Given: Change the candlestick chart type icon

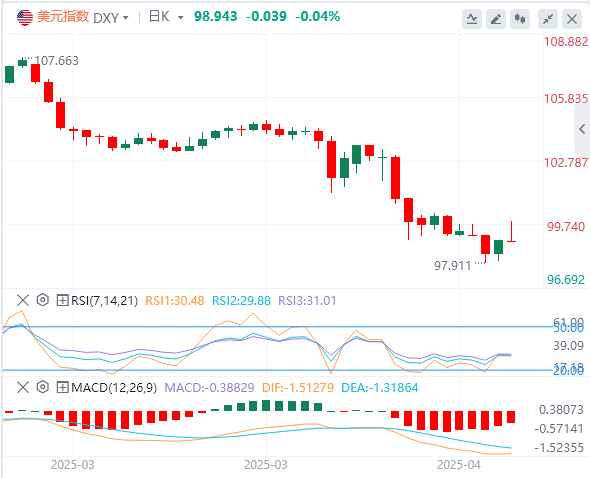Looking at the screenshot, I should (520, 18).
